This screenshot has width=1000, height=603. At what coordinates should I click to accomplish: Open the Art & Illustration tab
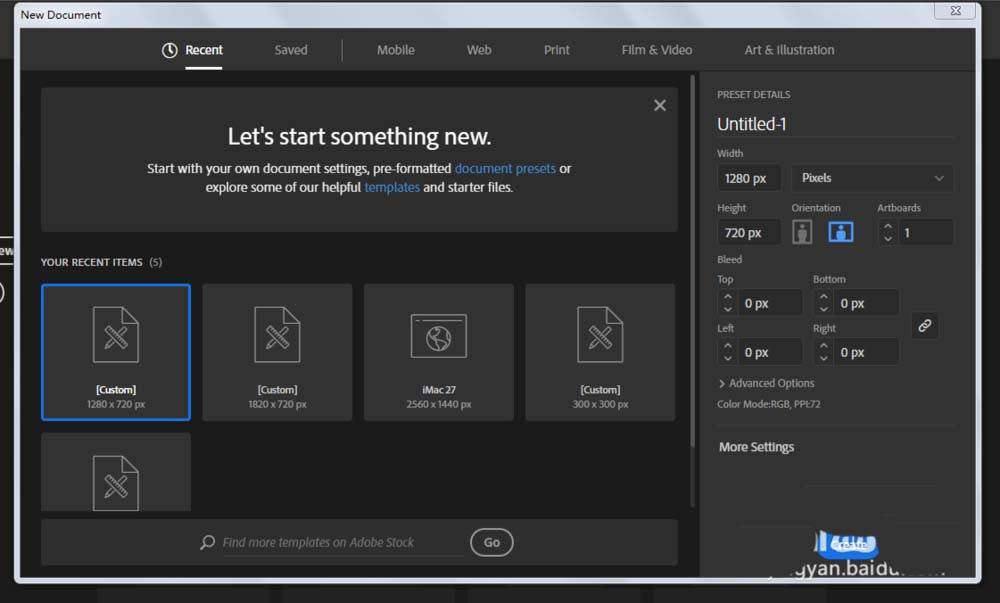789,50
